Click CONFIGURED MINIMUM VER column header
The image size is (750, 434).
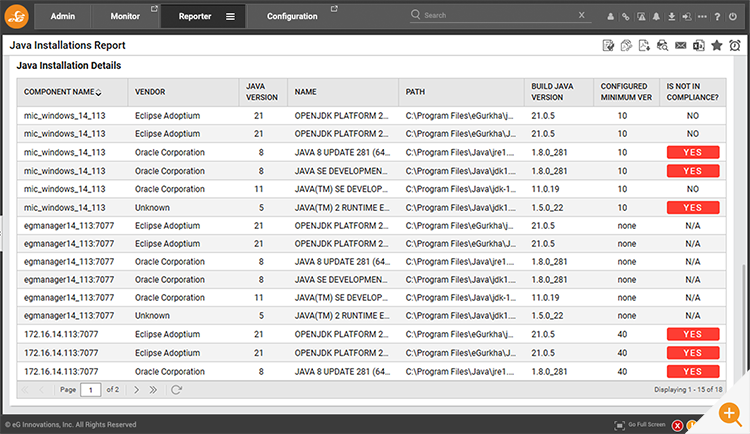pos(626,92)
